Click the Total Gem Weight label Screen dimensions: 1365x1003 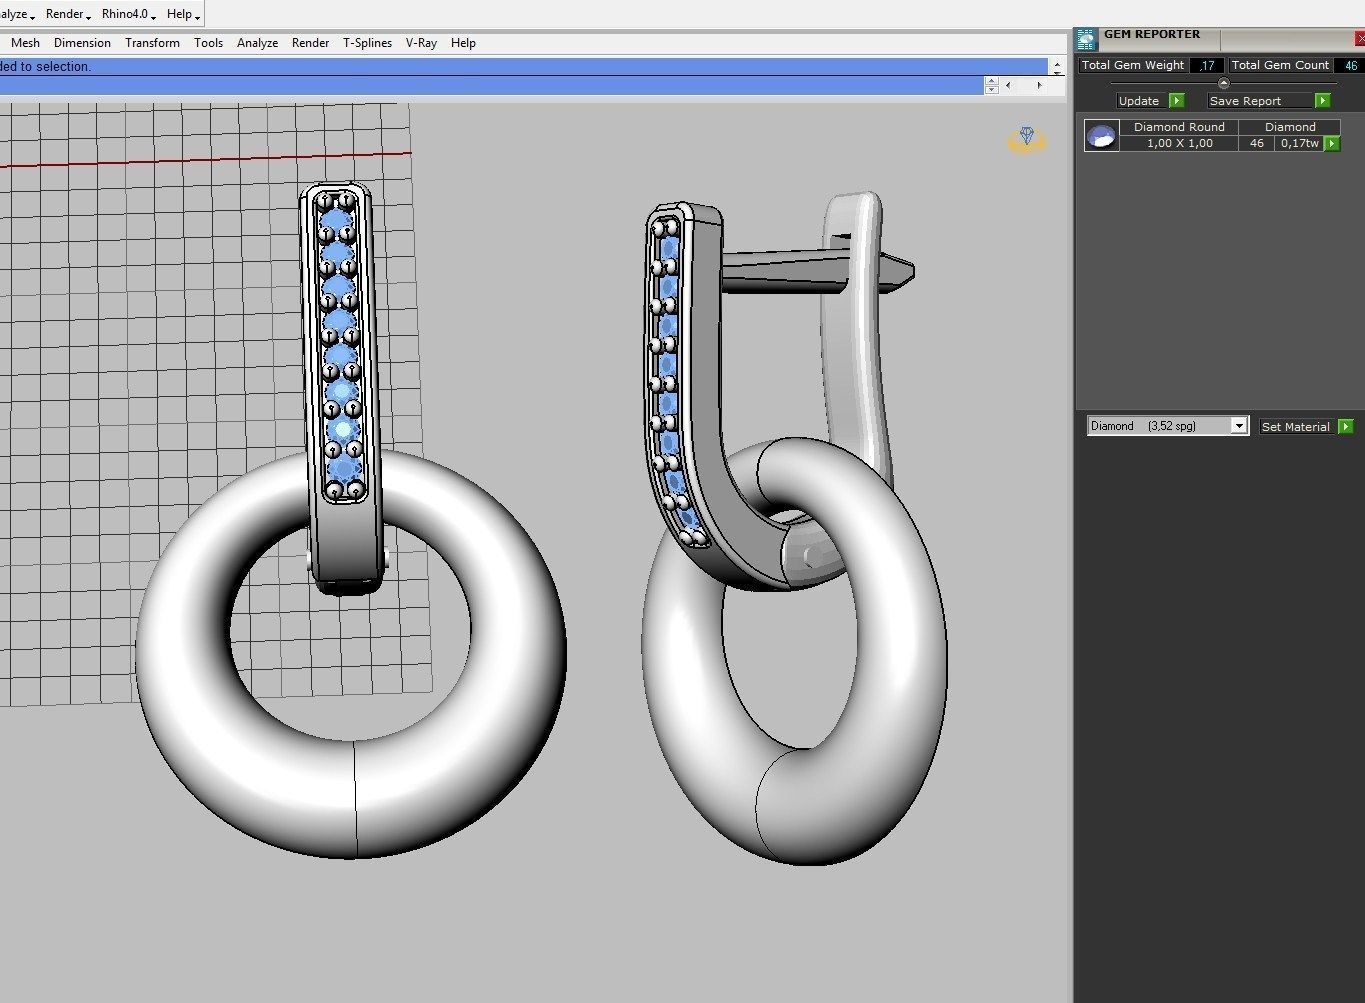point(1133,65)
